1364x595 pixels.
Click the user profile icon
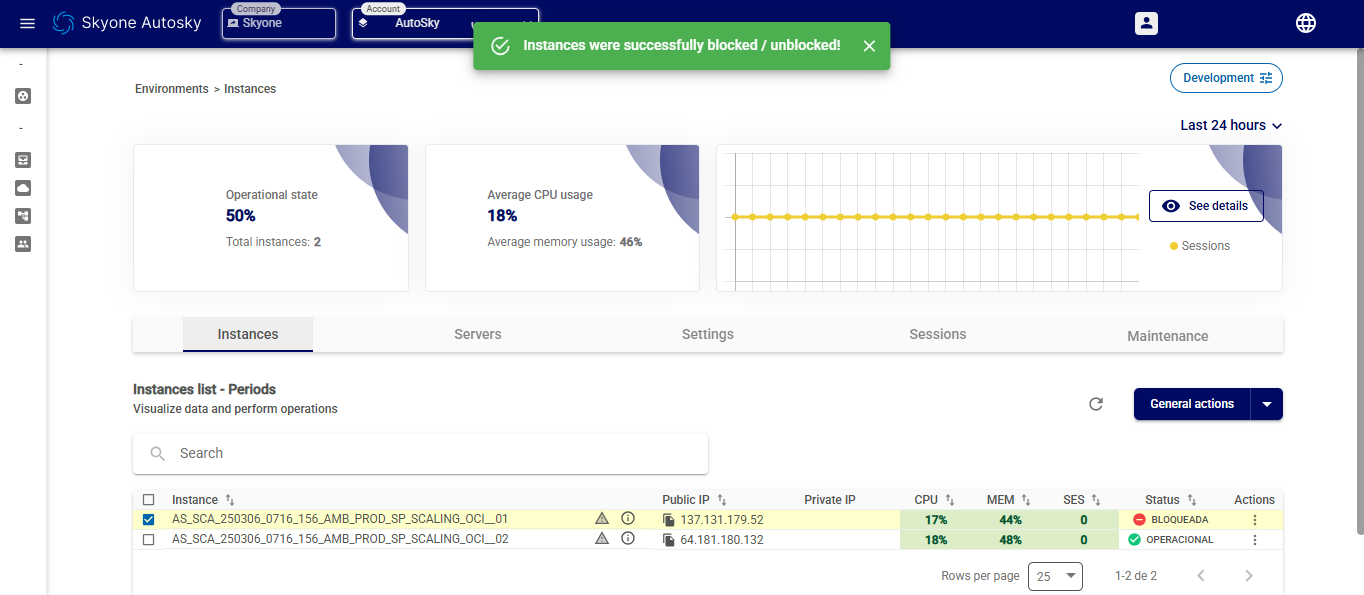pos(1146,23)
